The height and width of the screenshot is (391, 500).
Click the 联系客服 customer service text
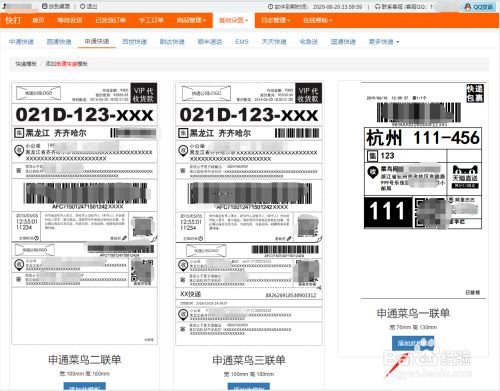click(x=391, y=7)
